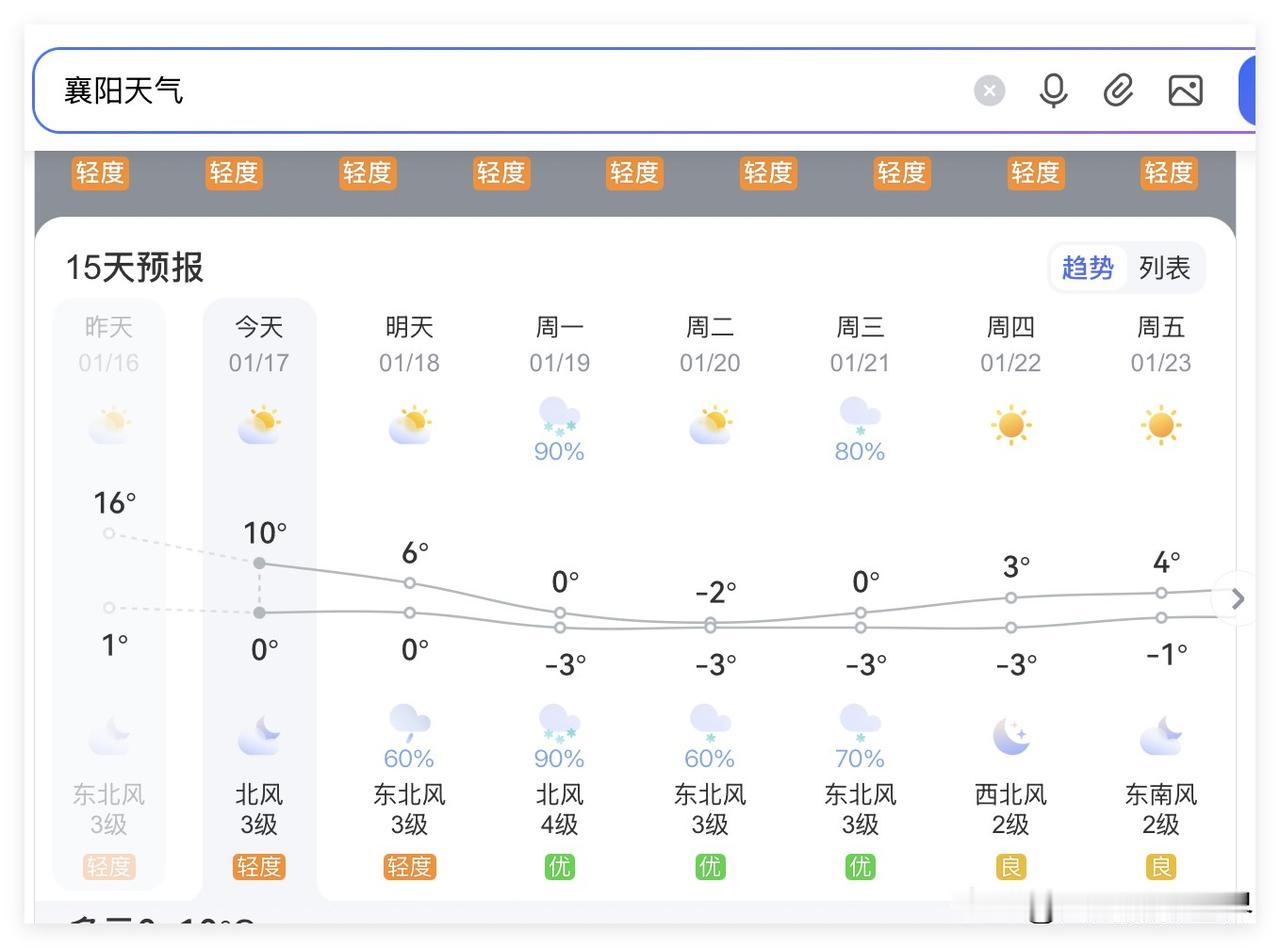Show next forecast days with right chevron
This screenshot has width=1280, height=948.
[x=1238, y=599]
